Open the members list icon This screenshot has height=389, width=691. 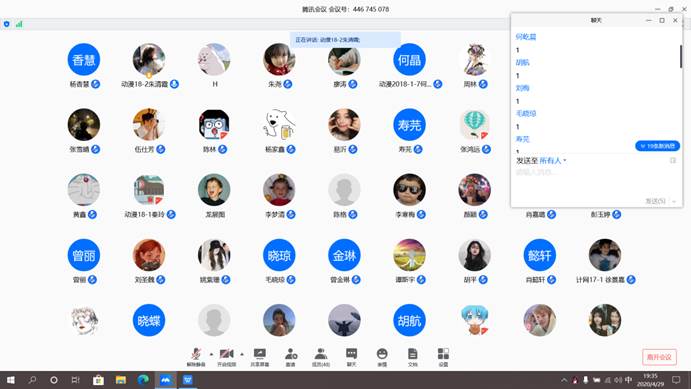321,357
